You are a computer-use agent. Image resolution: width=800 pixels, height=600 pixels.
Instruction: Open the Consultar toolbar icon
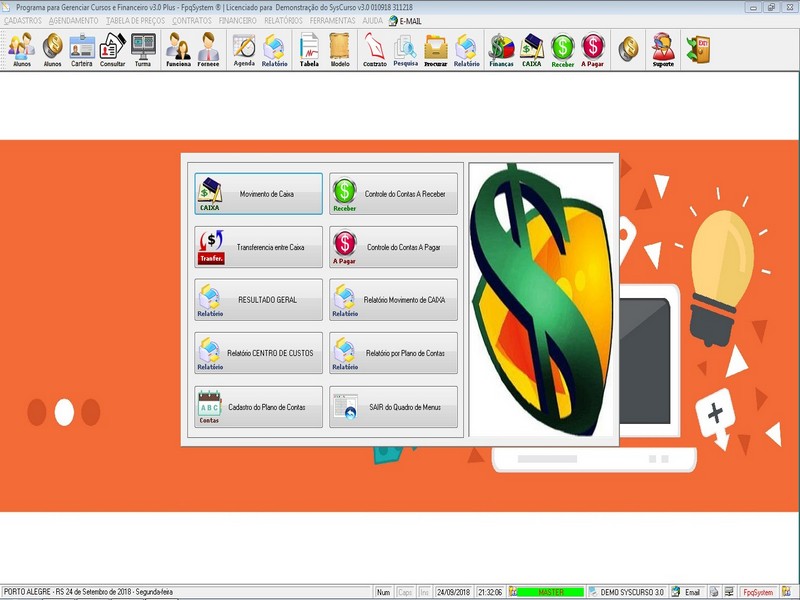pyautogui.click(x=112, y=49)
